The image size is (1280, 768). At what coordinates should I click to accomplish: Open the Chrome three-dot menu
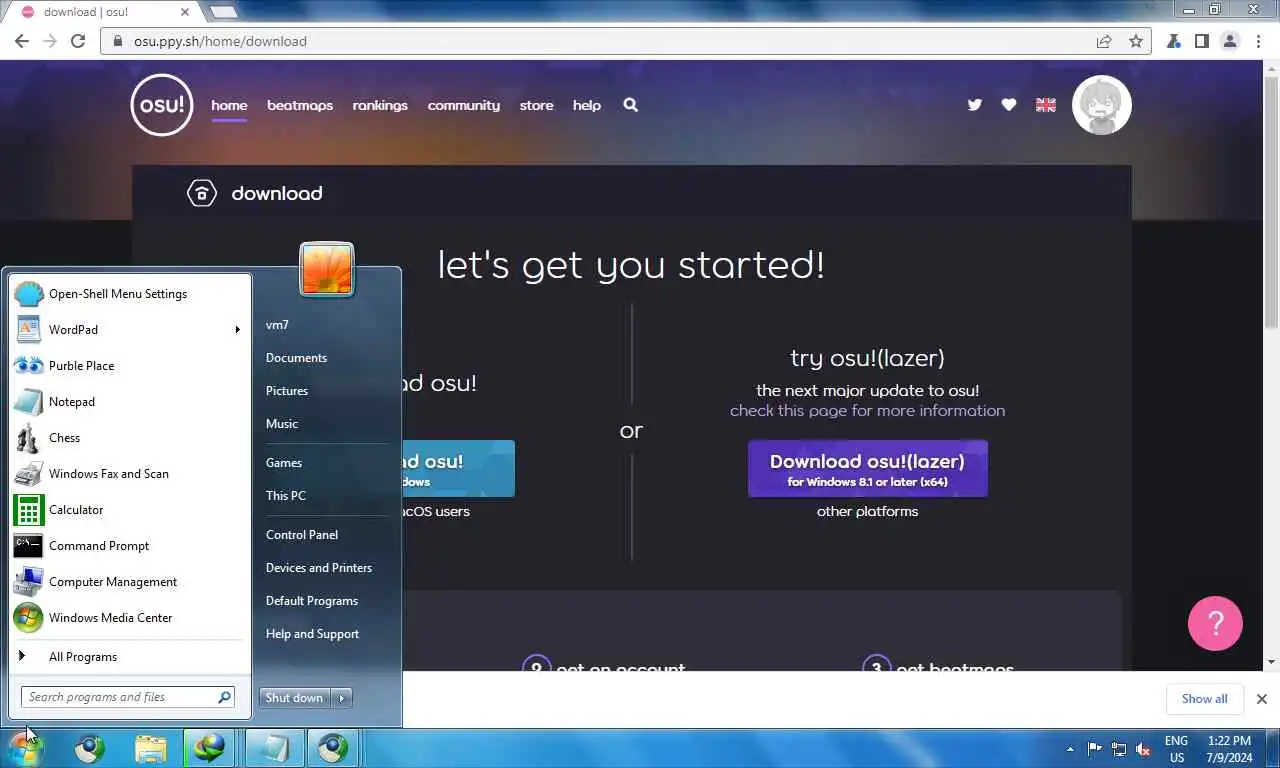click(x=1259, y=41)
